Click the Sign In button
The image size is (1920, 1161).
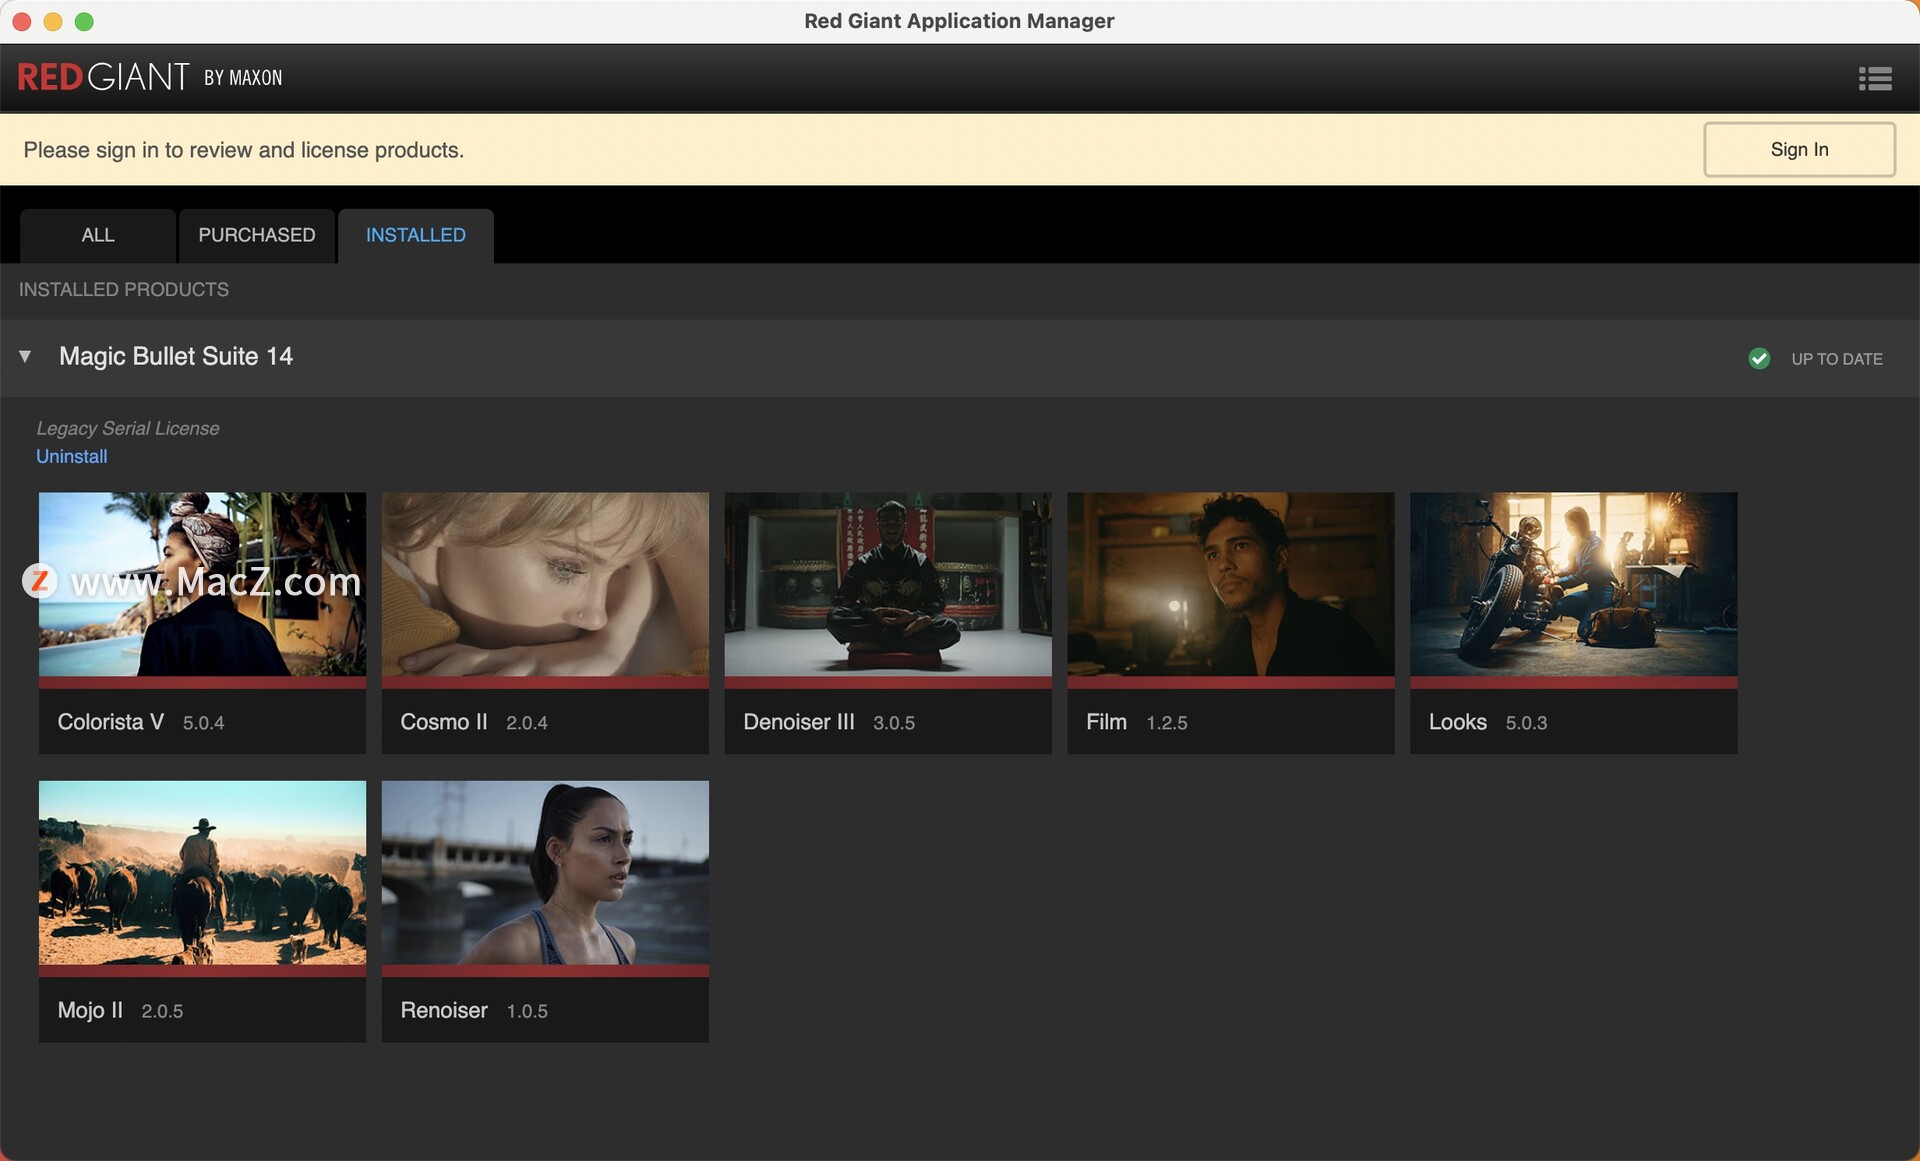tap(1799, 149)
